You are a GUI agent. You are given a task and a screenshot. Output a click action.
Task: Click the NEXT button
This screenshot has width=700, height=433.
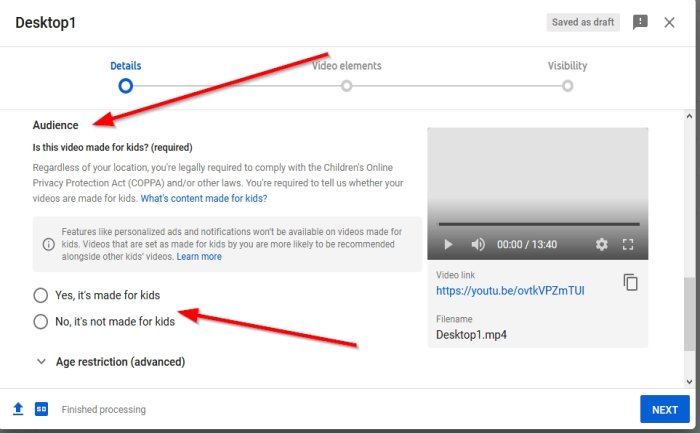(665, 409)
